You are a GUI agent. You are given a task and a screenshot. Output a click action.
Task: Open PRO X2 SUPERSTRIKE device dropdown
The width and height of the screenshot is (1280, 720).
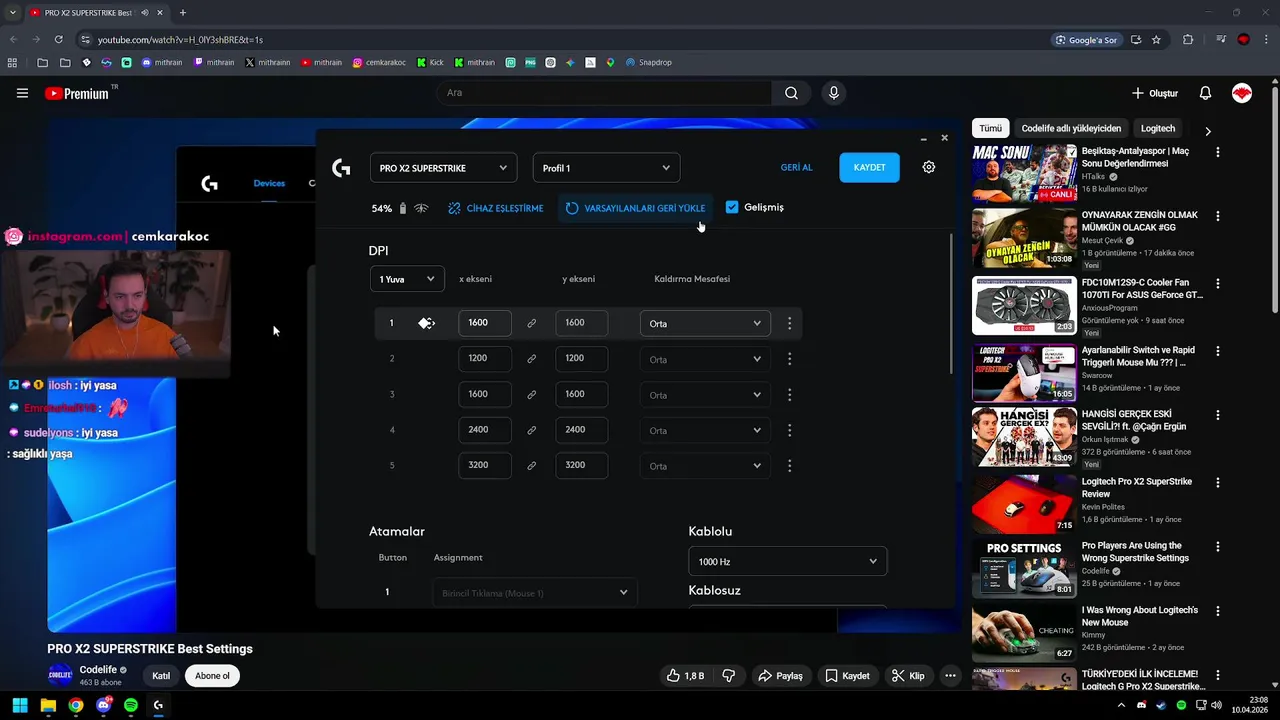click(x=443, y=168)
